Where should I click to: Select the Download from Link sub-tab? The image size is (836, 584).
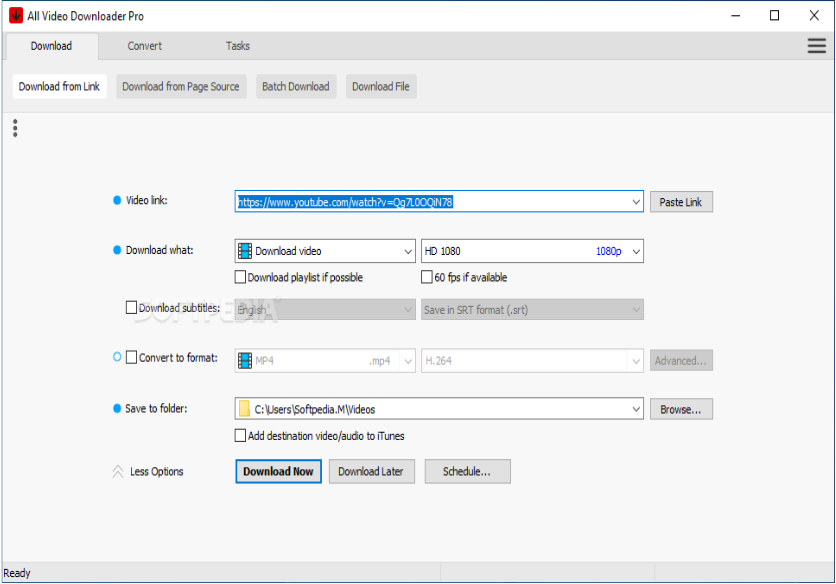59,86
